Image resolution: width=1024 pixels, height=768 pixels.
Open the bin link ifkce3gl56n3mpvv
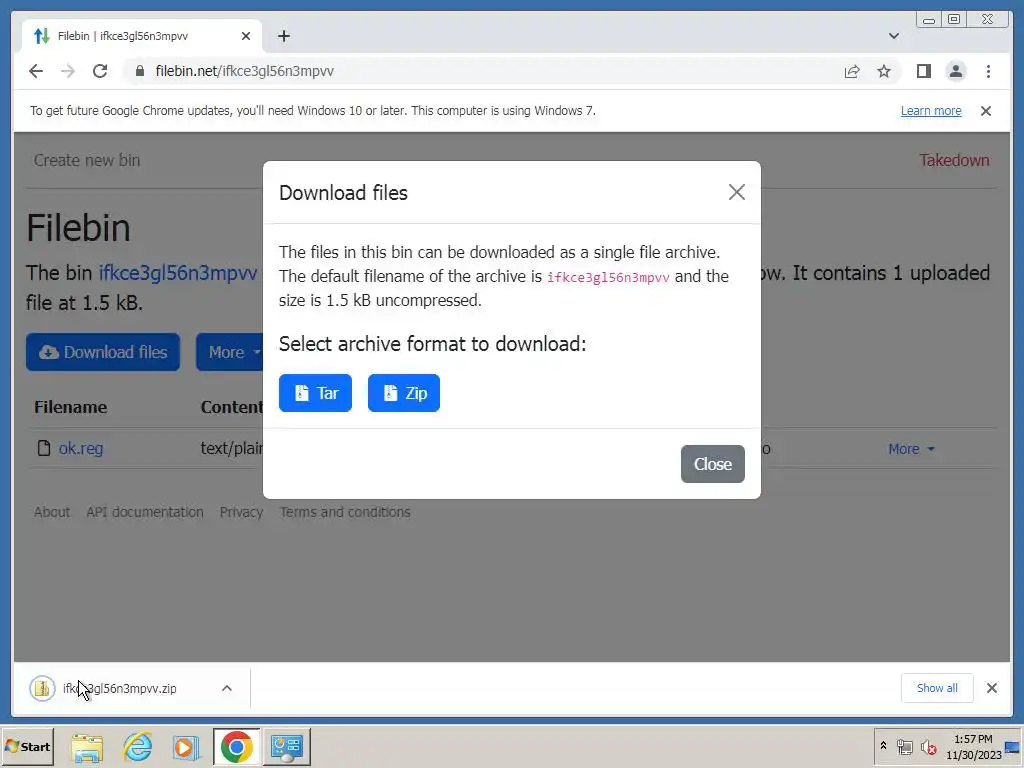178,273
